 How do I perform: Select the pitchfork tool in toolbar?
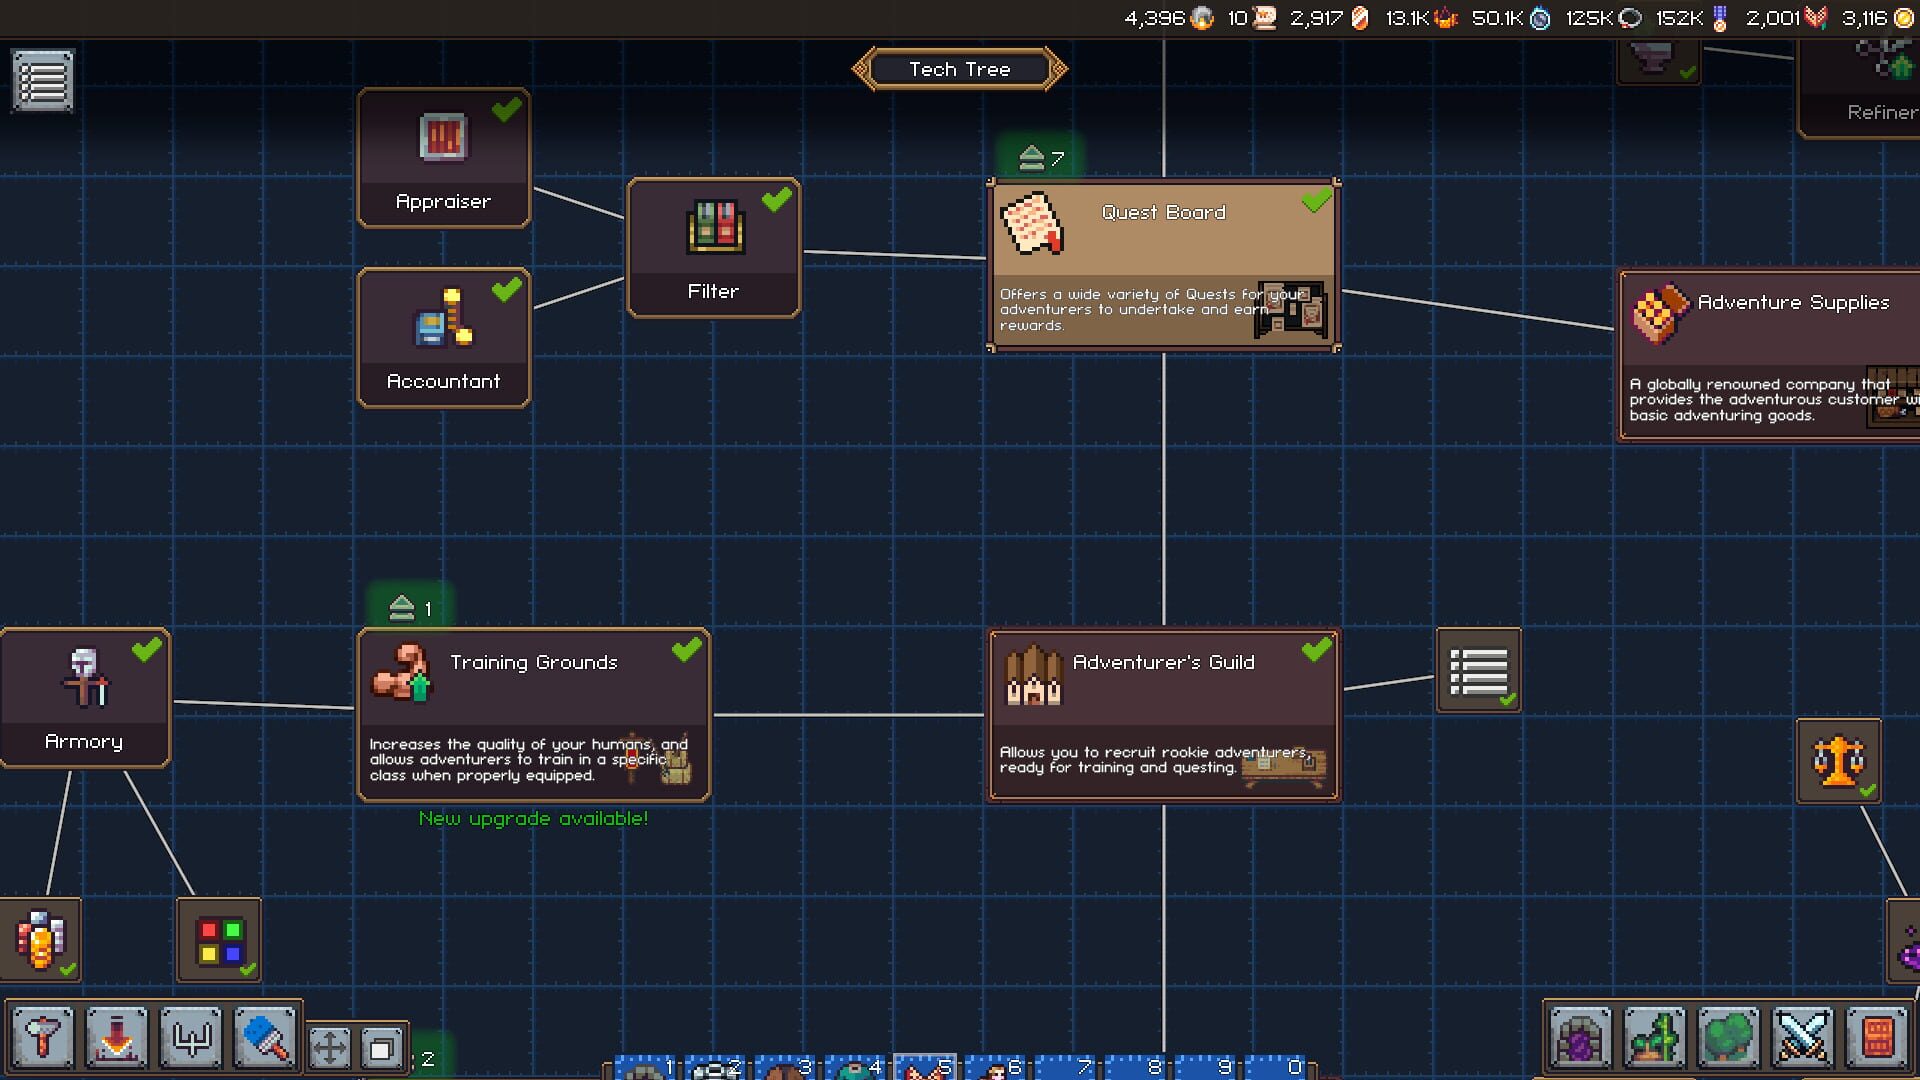pyautogui.click(x=191, y=1037)
